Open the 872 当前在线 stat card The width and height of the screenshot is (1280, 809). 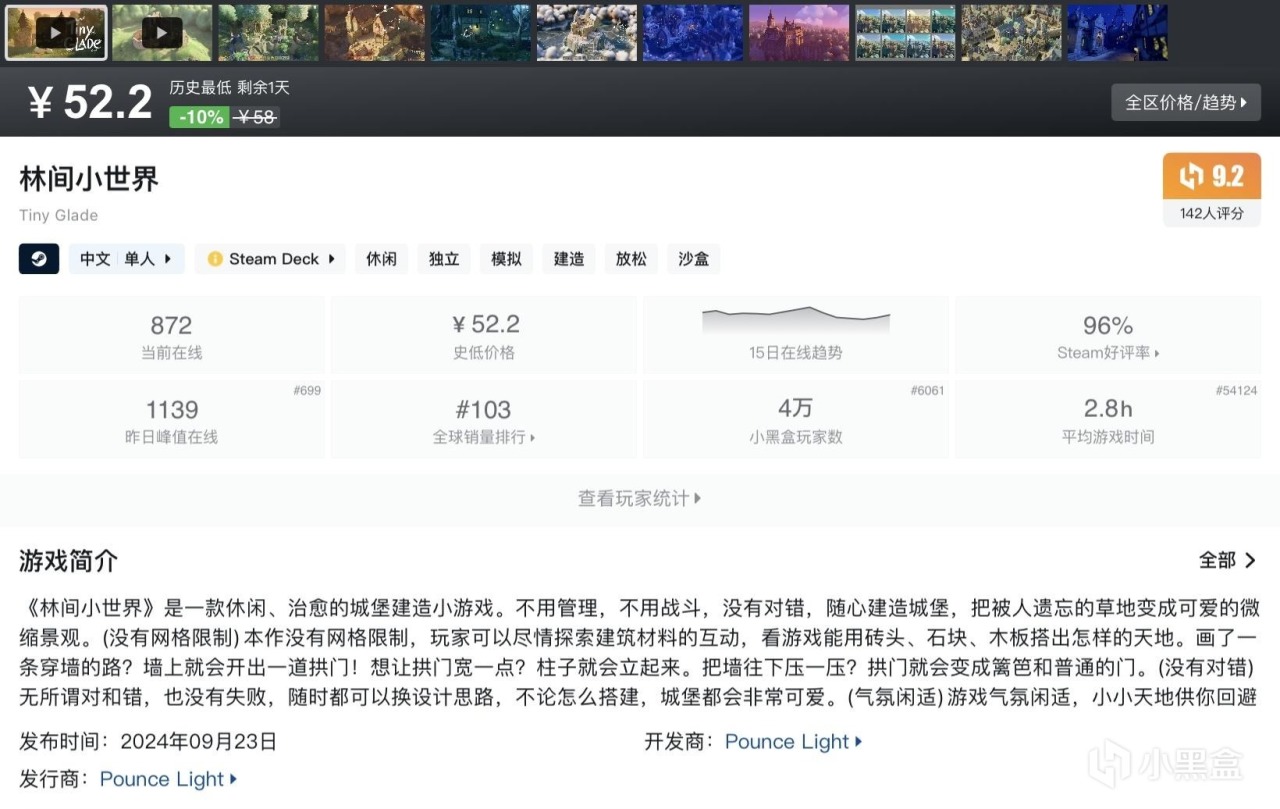[x=172, y=336]
